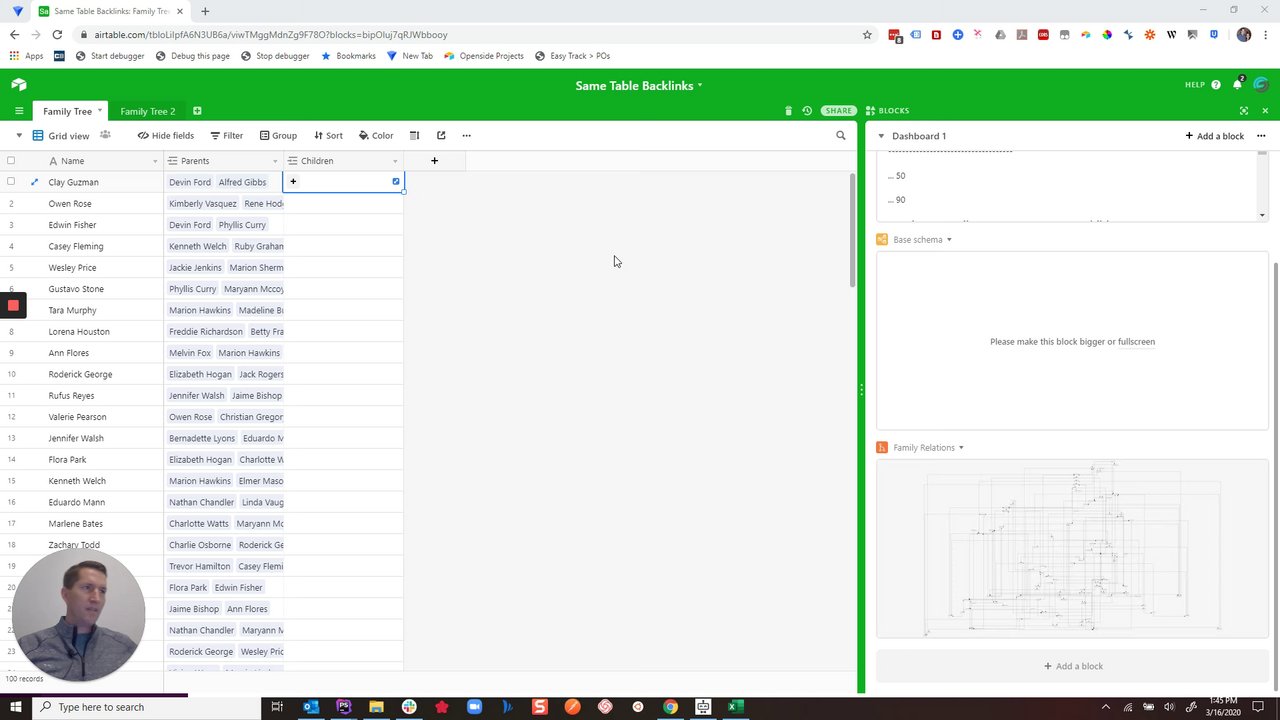
Task: Open Dashboard 1 more options menu
Action: (x=1261, y=136)
